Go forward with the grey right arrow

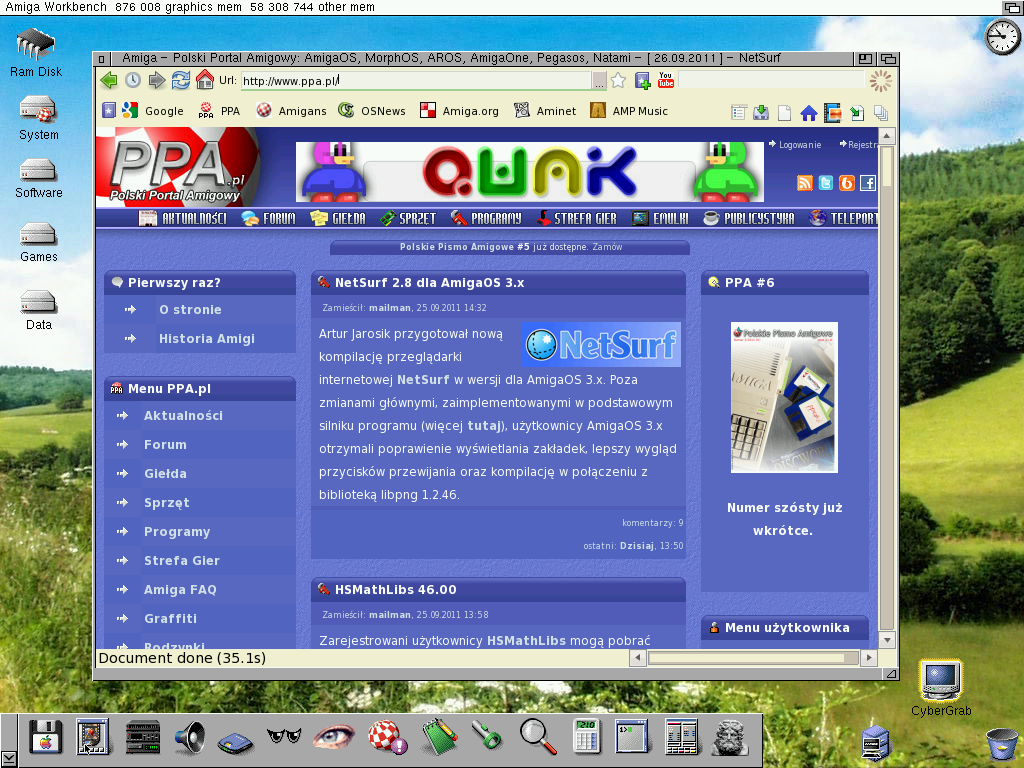[x=157, y=80]
